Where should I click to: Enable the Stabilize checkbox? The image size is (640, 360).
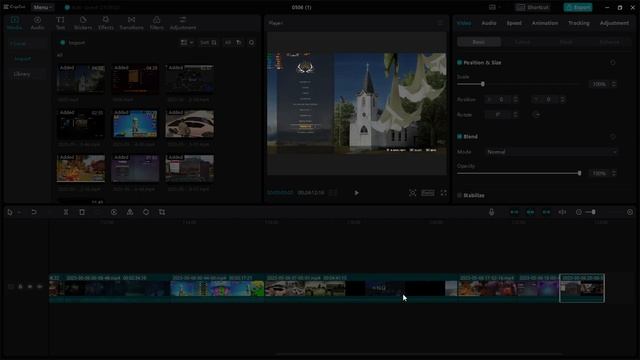tap(460, 196)
